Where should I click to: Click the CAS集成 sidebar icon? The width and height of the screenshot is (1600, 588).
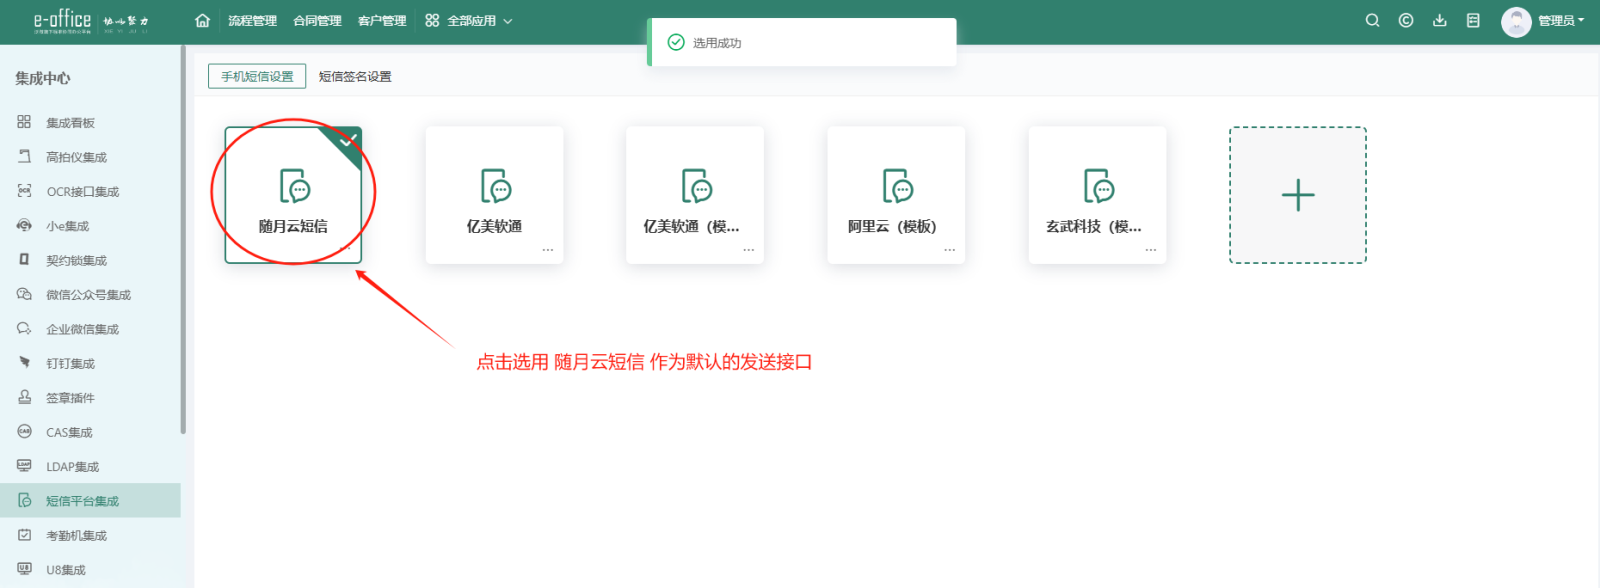pyautogui.click(x=24, y=432)
